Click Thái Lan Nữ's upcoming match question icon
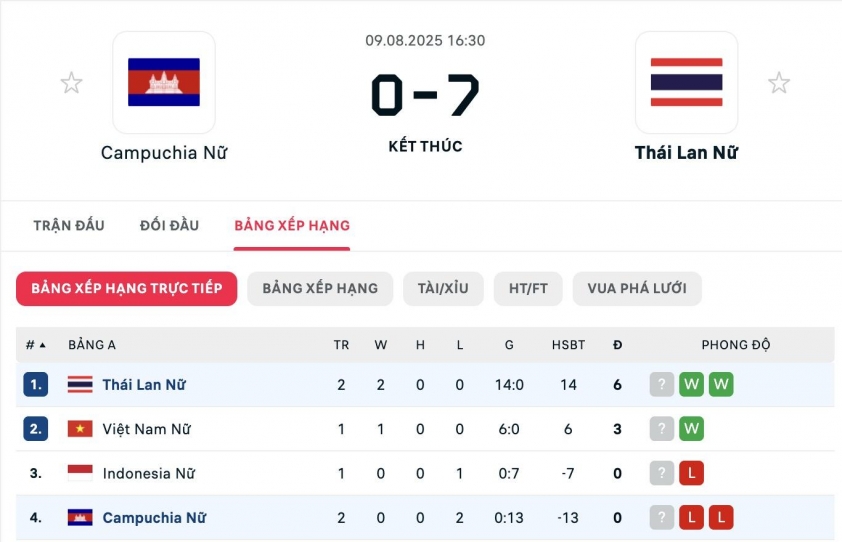The width and height of the screenshot is (842, 542). [x=661, y=385]
